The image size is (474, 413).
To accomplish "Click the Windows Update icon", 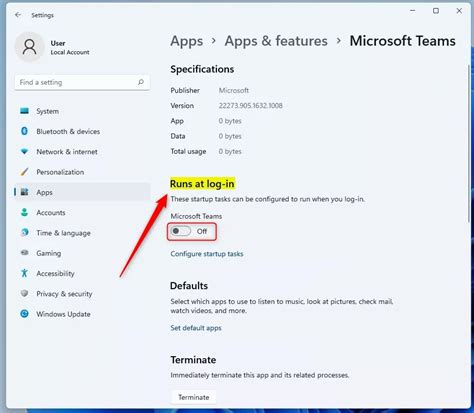I will tap(24, 314).
